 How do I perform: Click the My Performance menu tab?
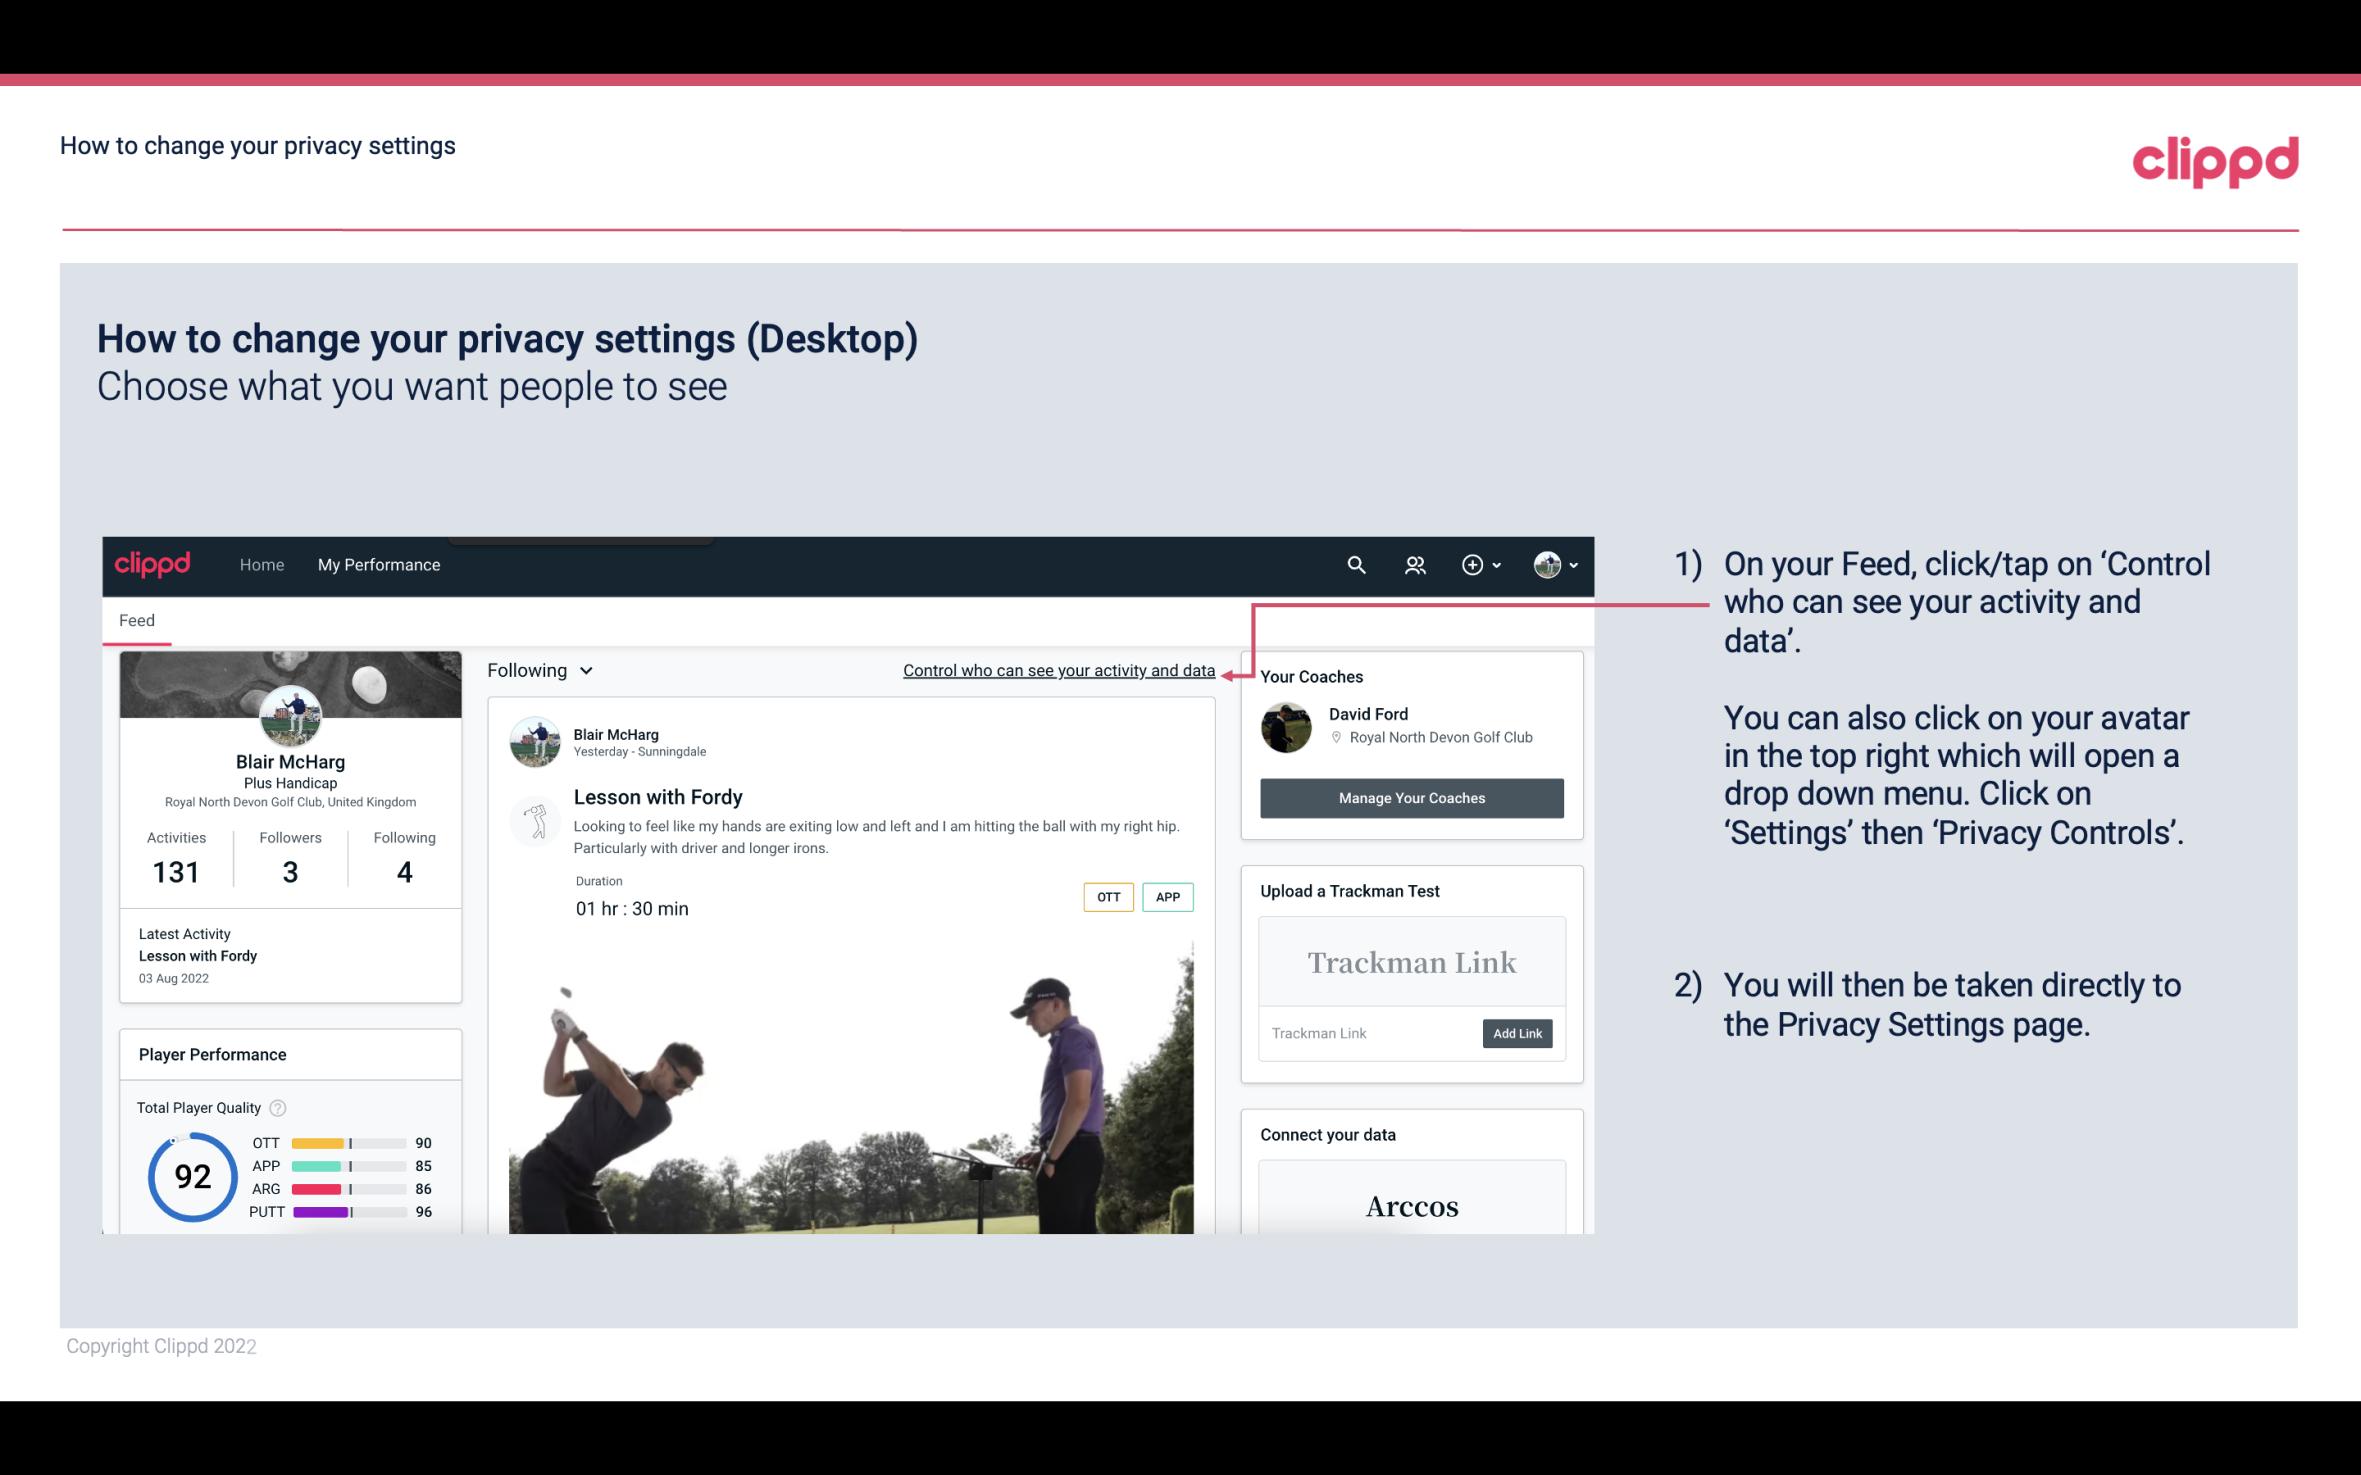(x=379, y=564)
